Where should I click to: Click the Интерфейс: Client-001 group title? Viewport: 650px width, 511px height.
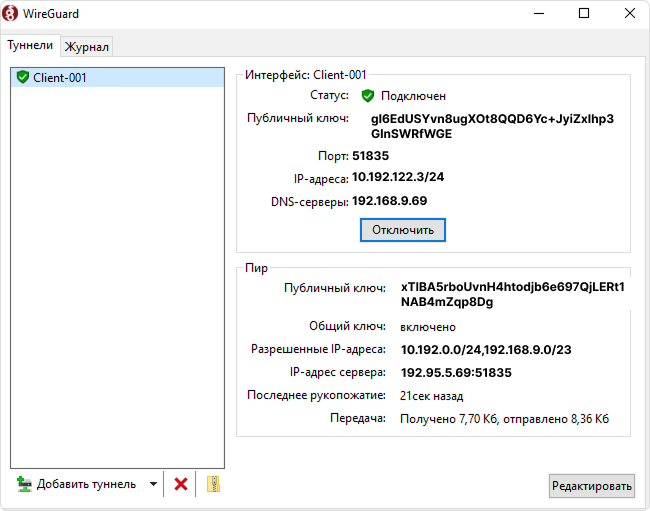306,75
